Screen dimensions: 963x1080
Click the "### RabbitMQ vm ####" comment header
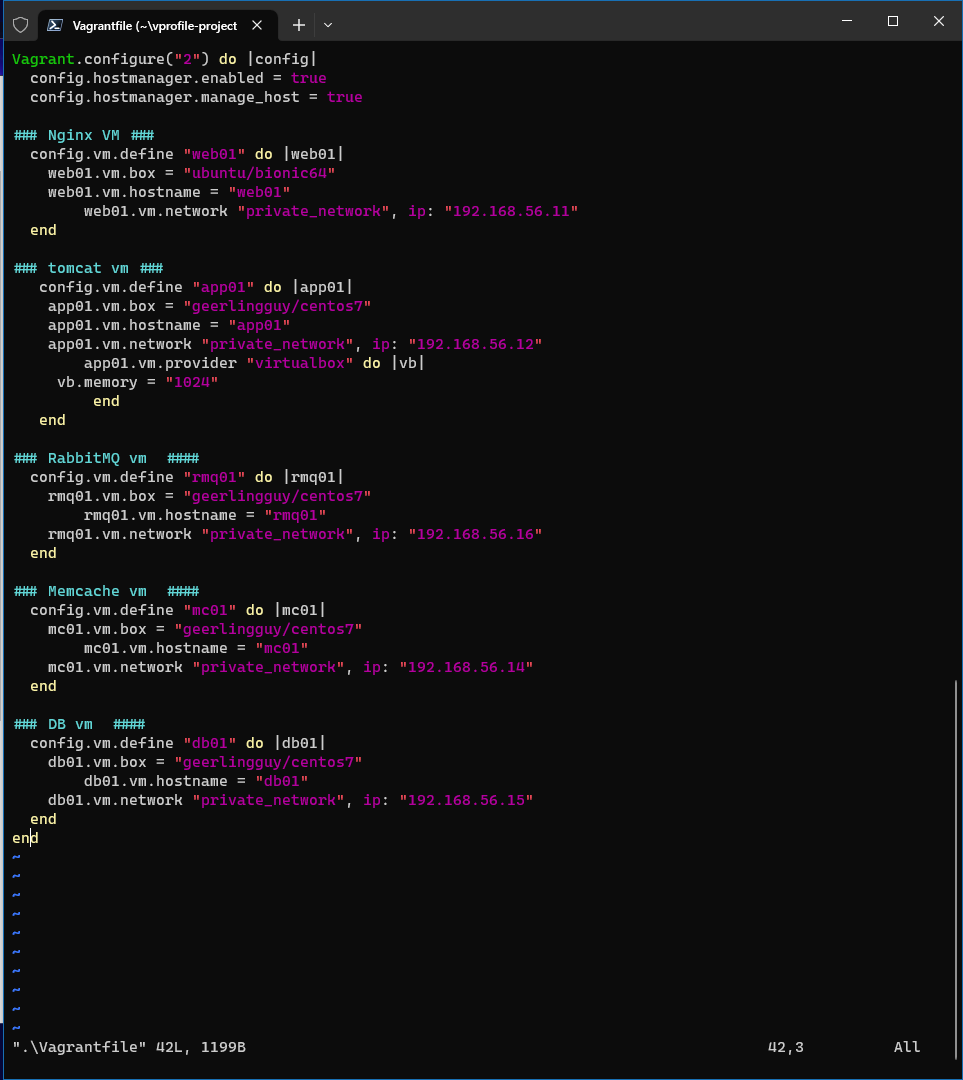(102, 457)
